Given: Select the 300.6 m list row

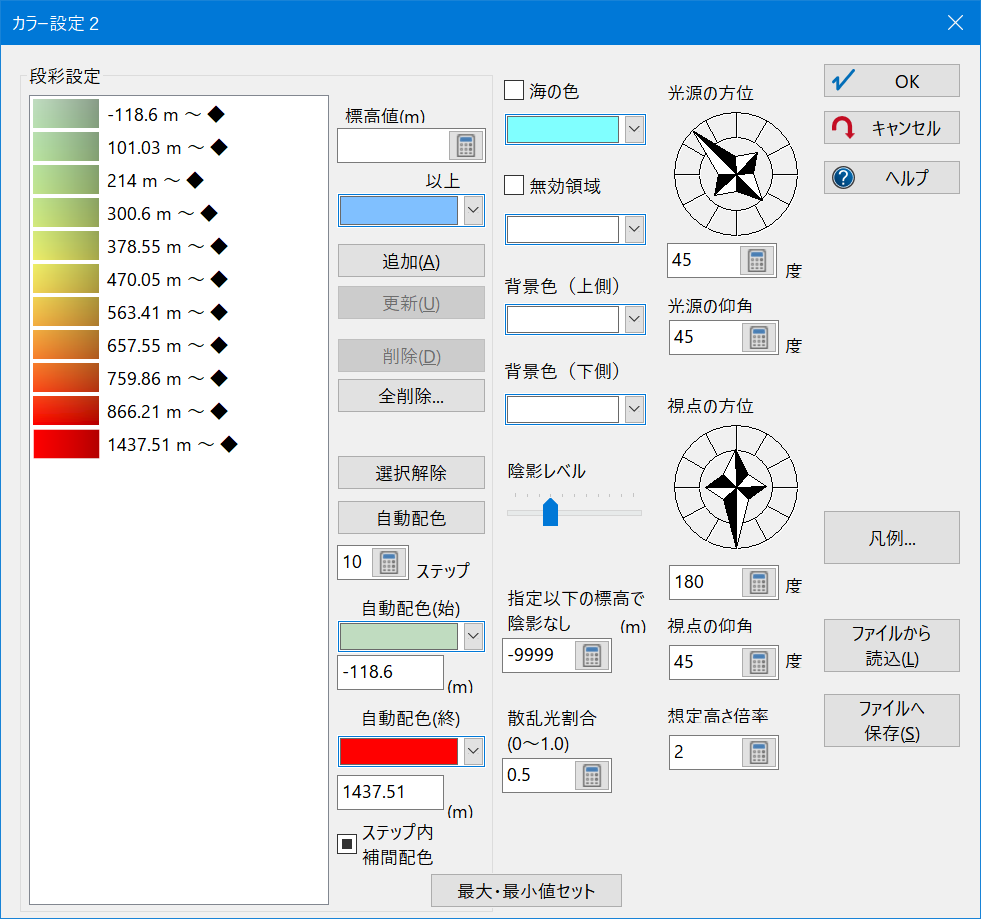Looking at the screenshot, I should pos(179,213).
